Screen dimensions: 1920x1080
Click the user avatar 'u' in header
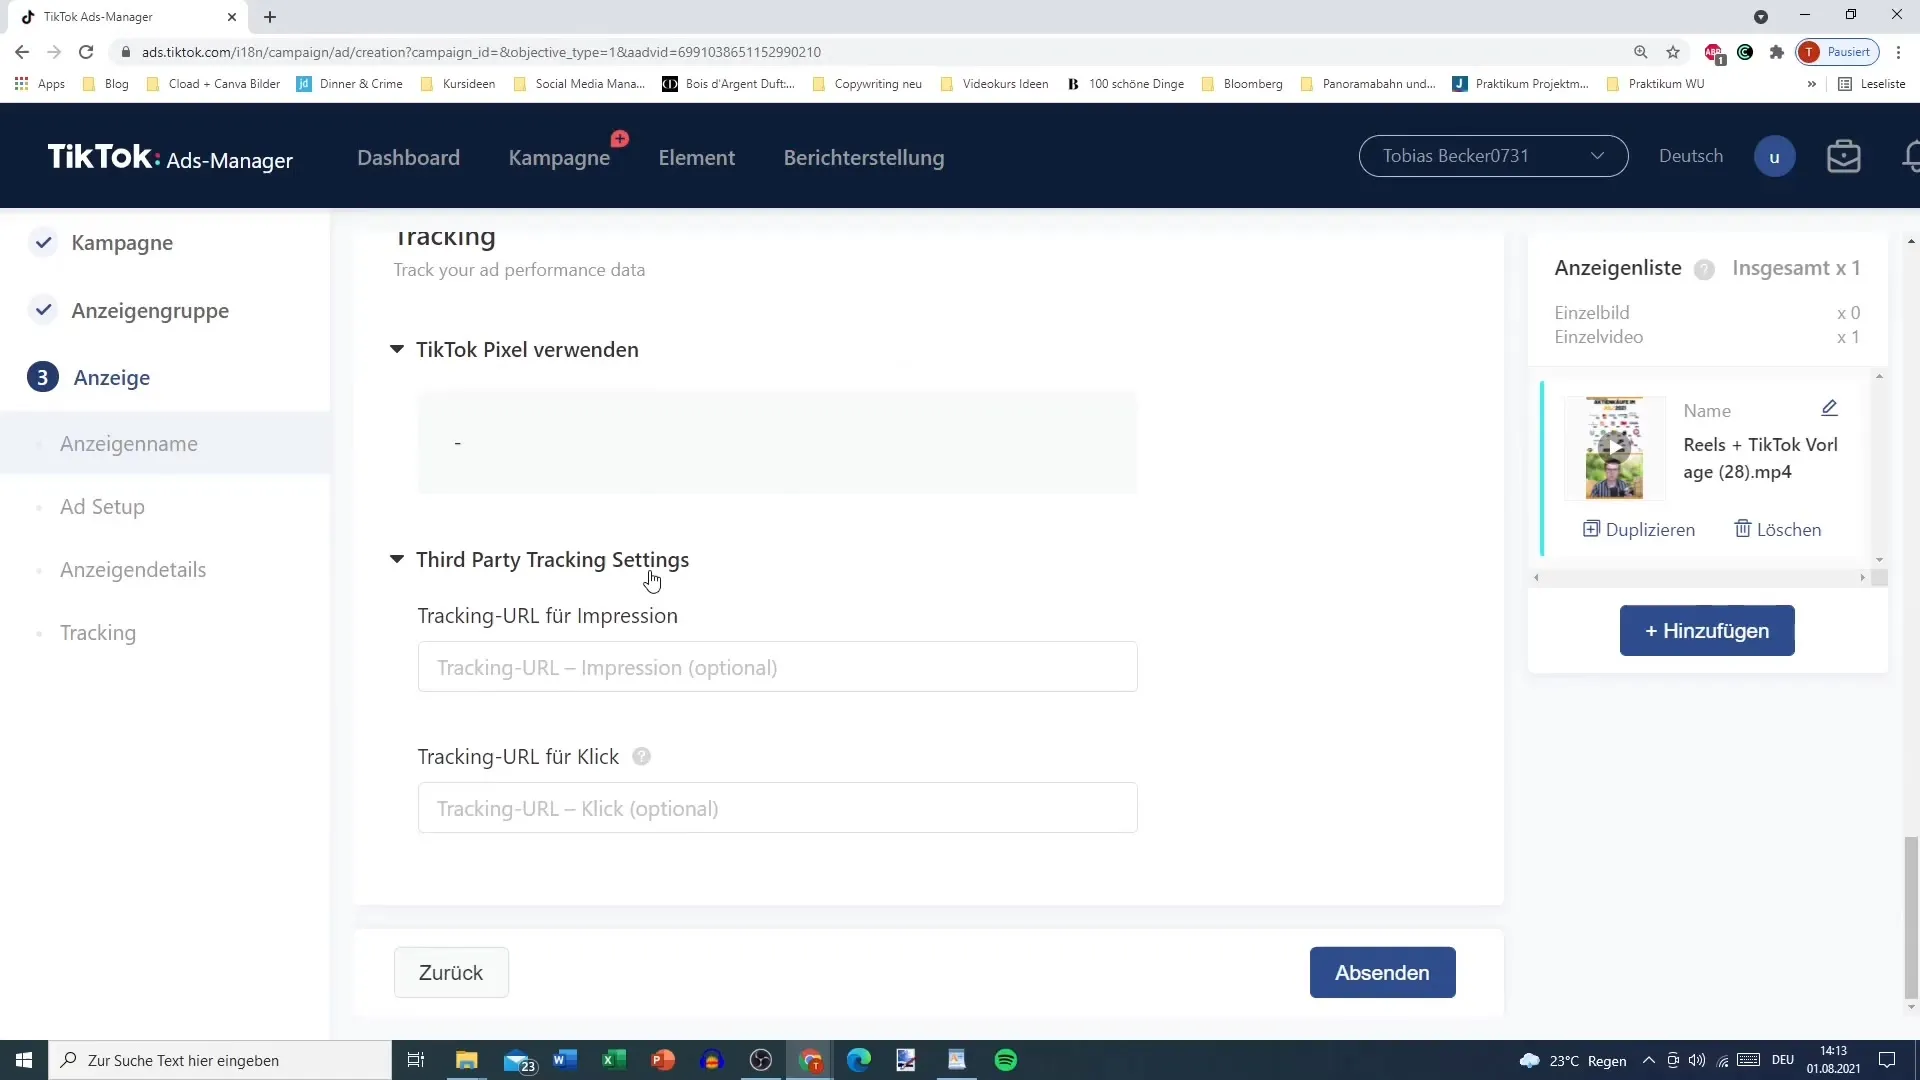point(1774,157)
